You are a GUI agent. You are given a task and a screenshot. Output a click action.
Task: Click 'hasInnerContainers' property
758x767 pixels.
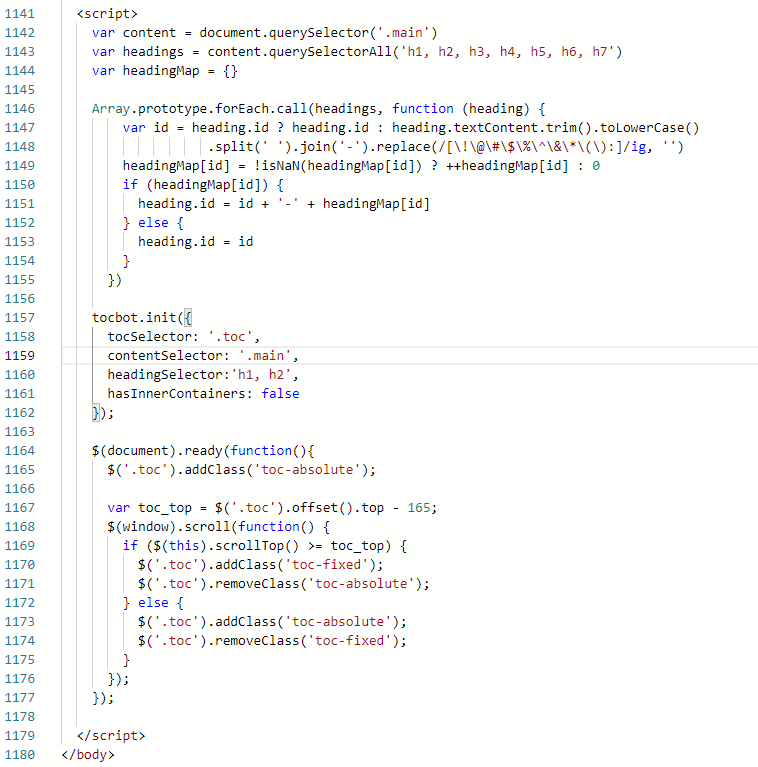pyautogui.click(x=176, y=394)
